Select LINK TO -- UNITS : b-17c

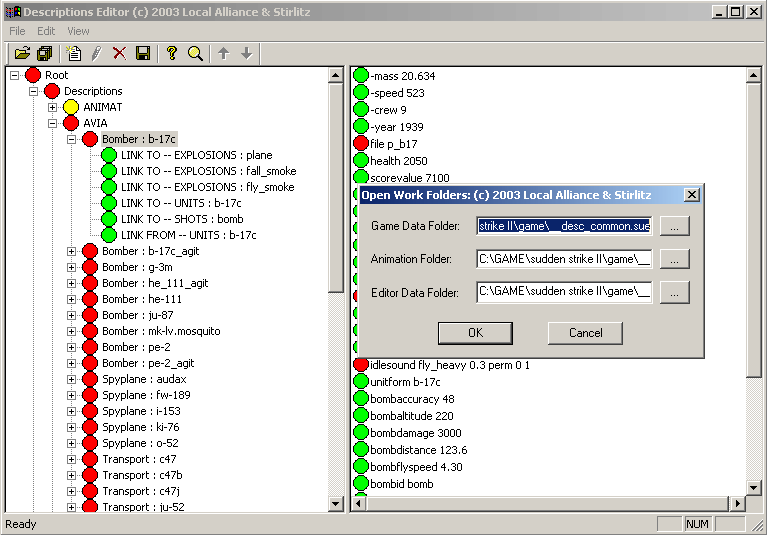(181, 203)
